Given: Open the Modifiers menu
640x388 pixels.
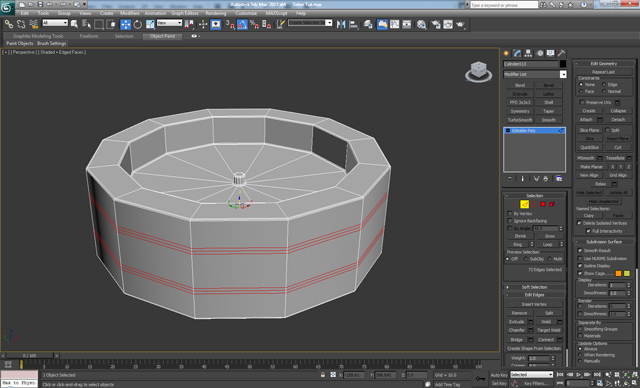Looking at the screenshot, I should click(x=130, y=13).
